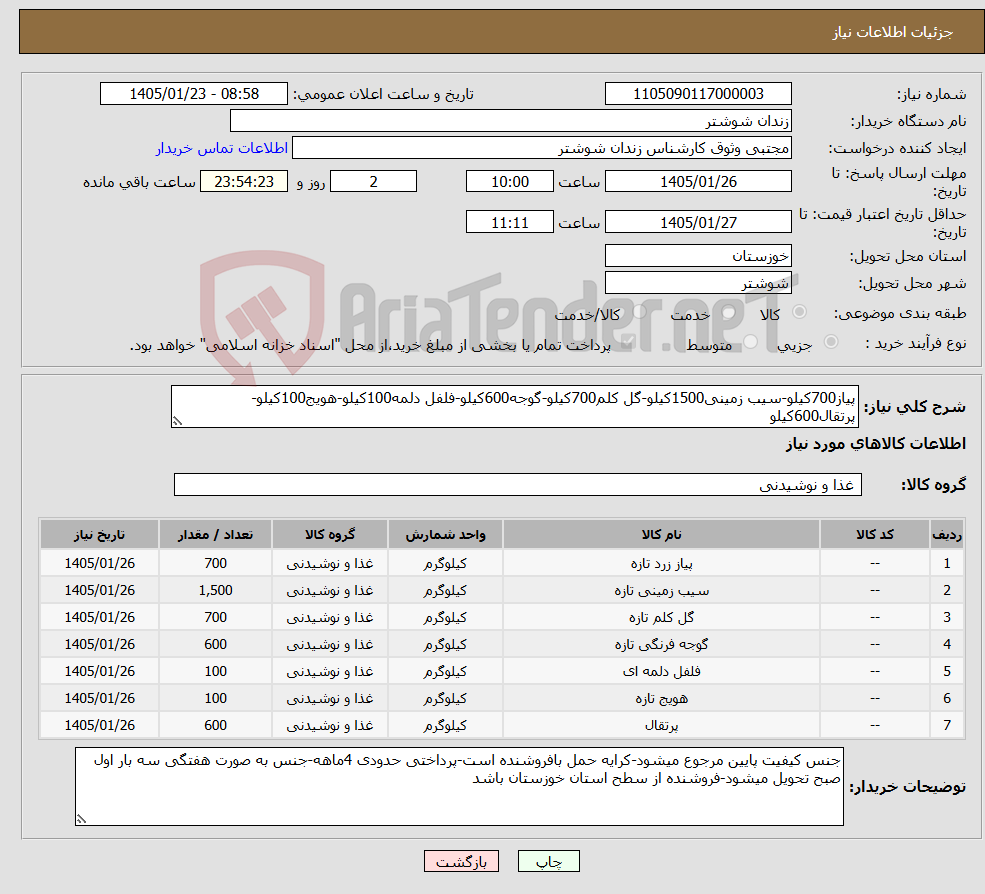Select the خدمت radio option
The width and height of the screenshot is (985, 894).
[x=729, y=312]
